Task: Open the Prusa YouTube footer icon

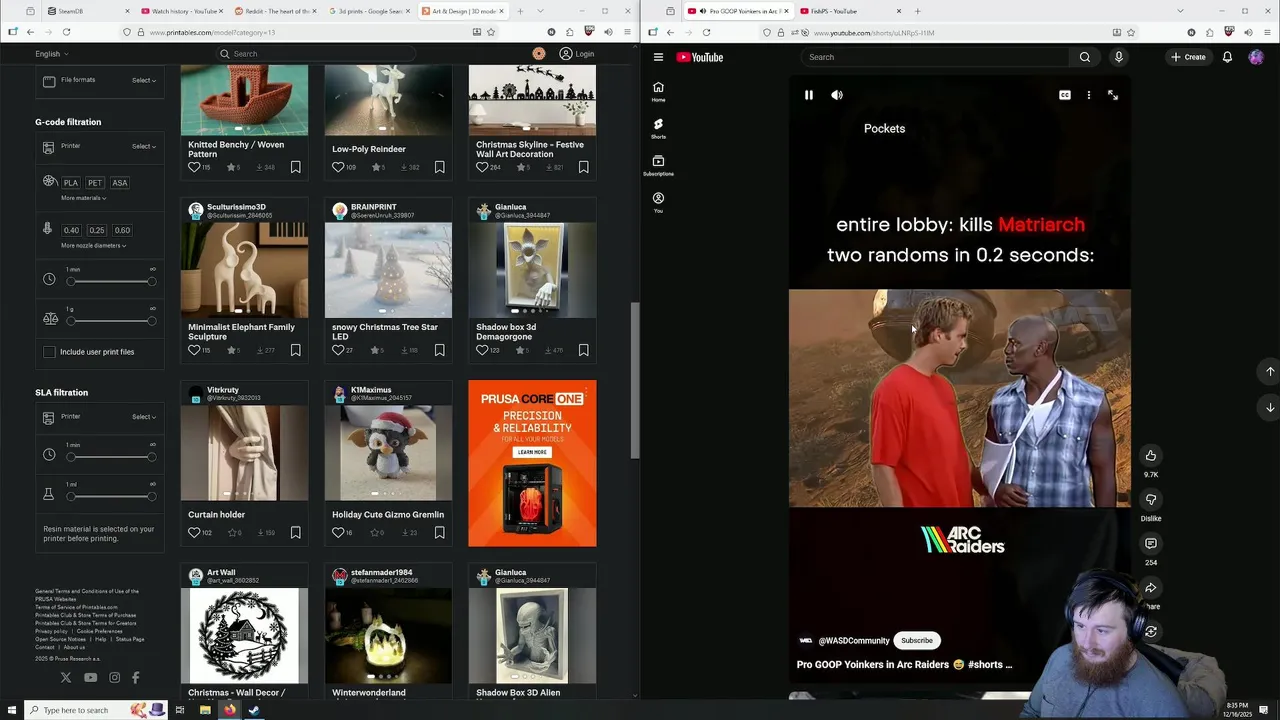Action: pyautogui.click(x=91, y=677)
